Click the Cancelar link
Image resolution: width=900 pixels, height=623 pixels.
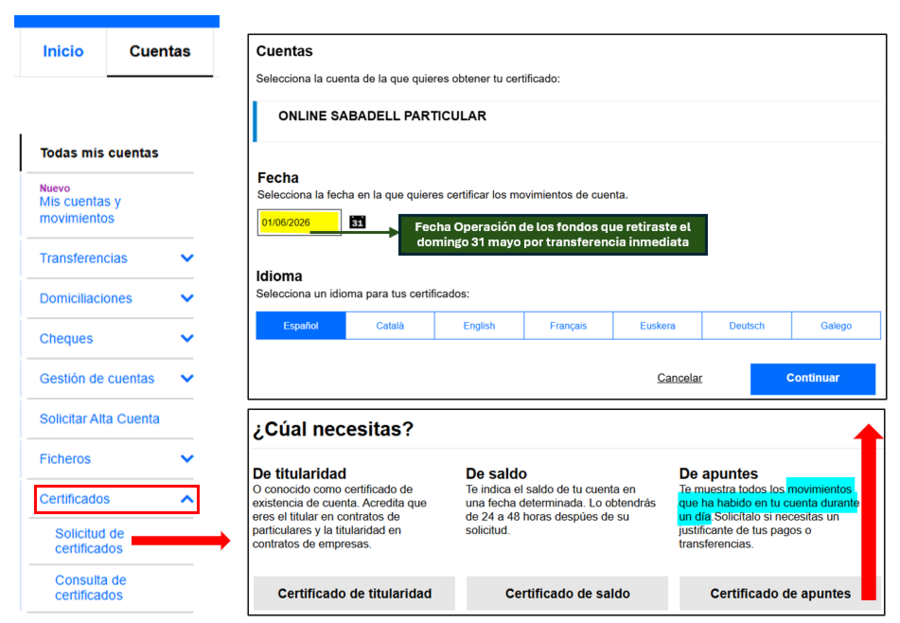coord(680,378)
